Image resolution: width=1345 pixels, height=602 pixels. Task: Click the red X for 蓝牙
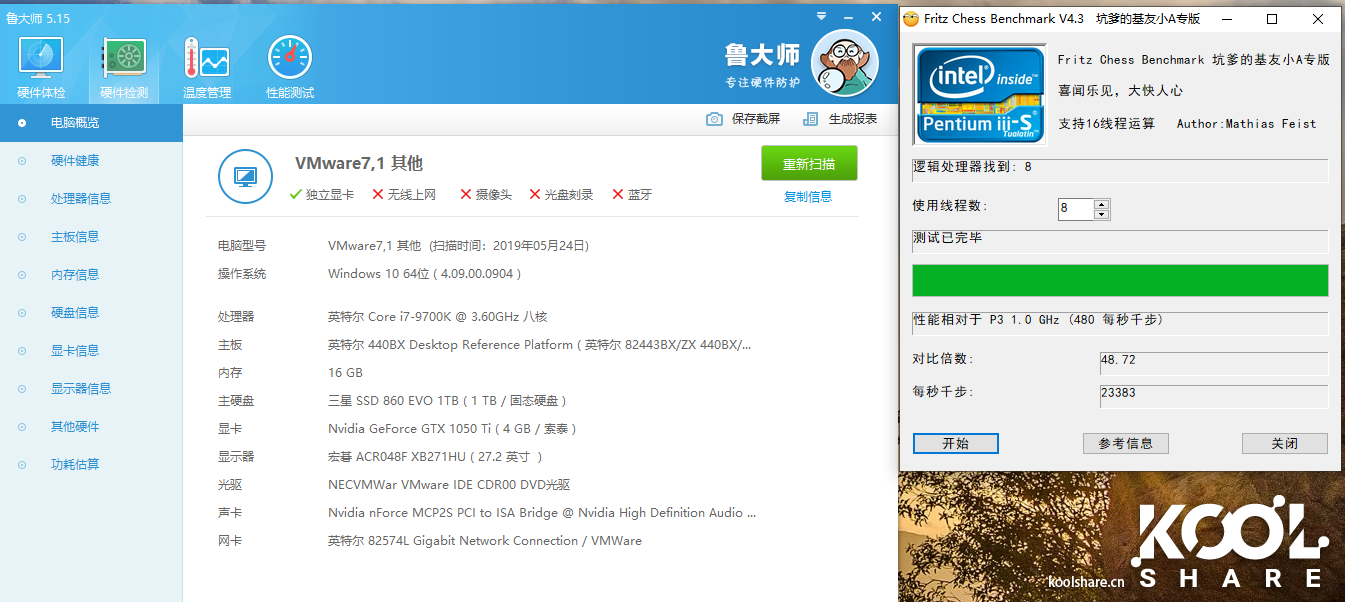click(x=618, y=195)
